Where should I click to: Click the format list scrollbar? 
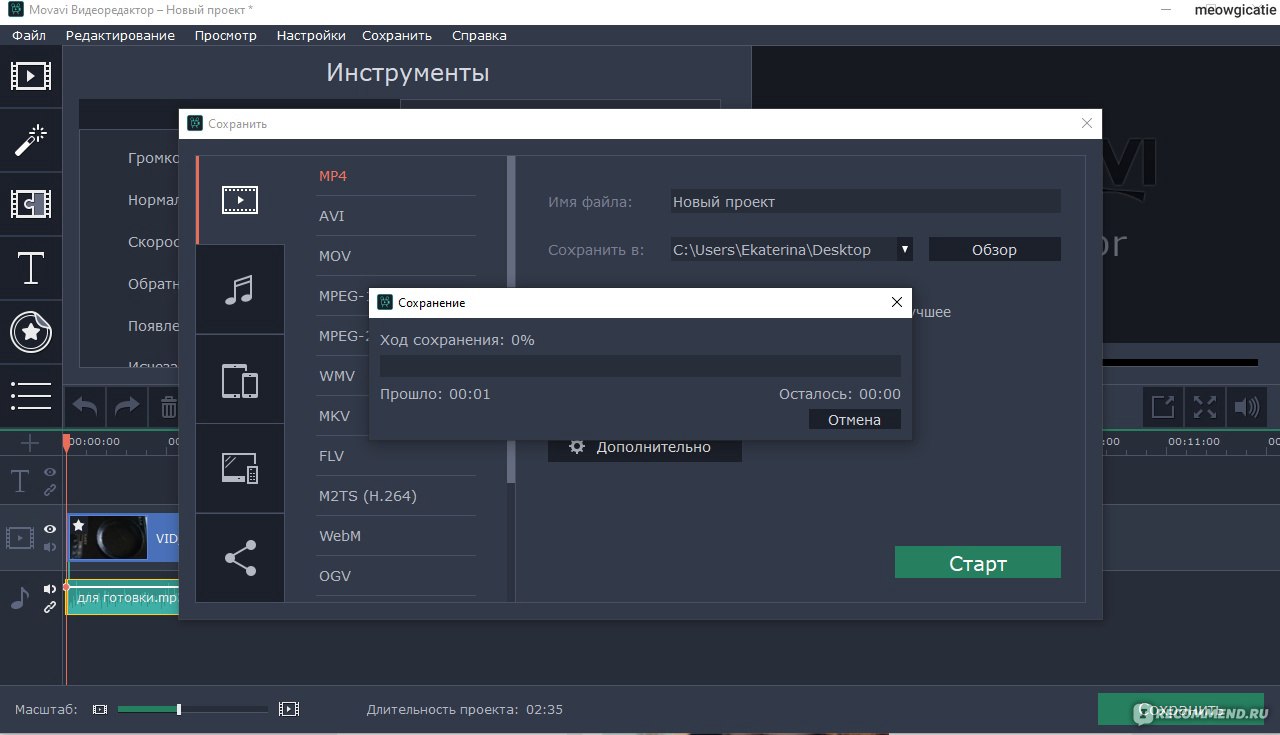point(511,320)
